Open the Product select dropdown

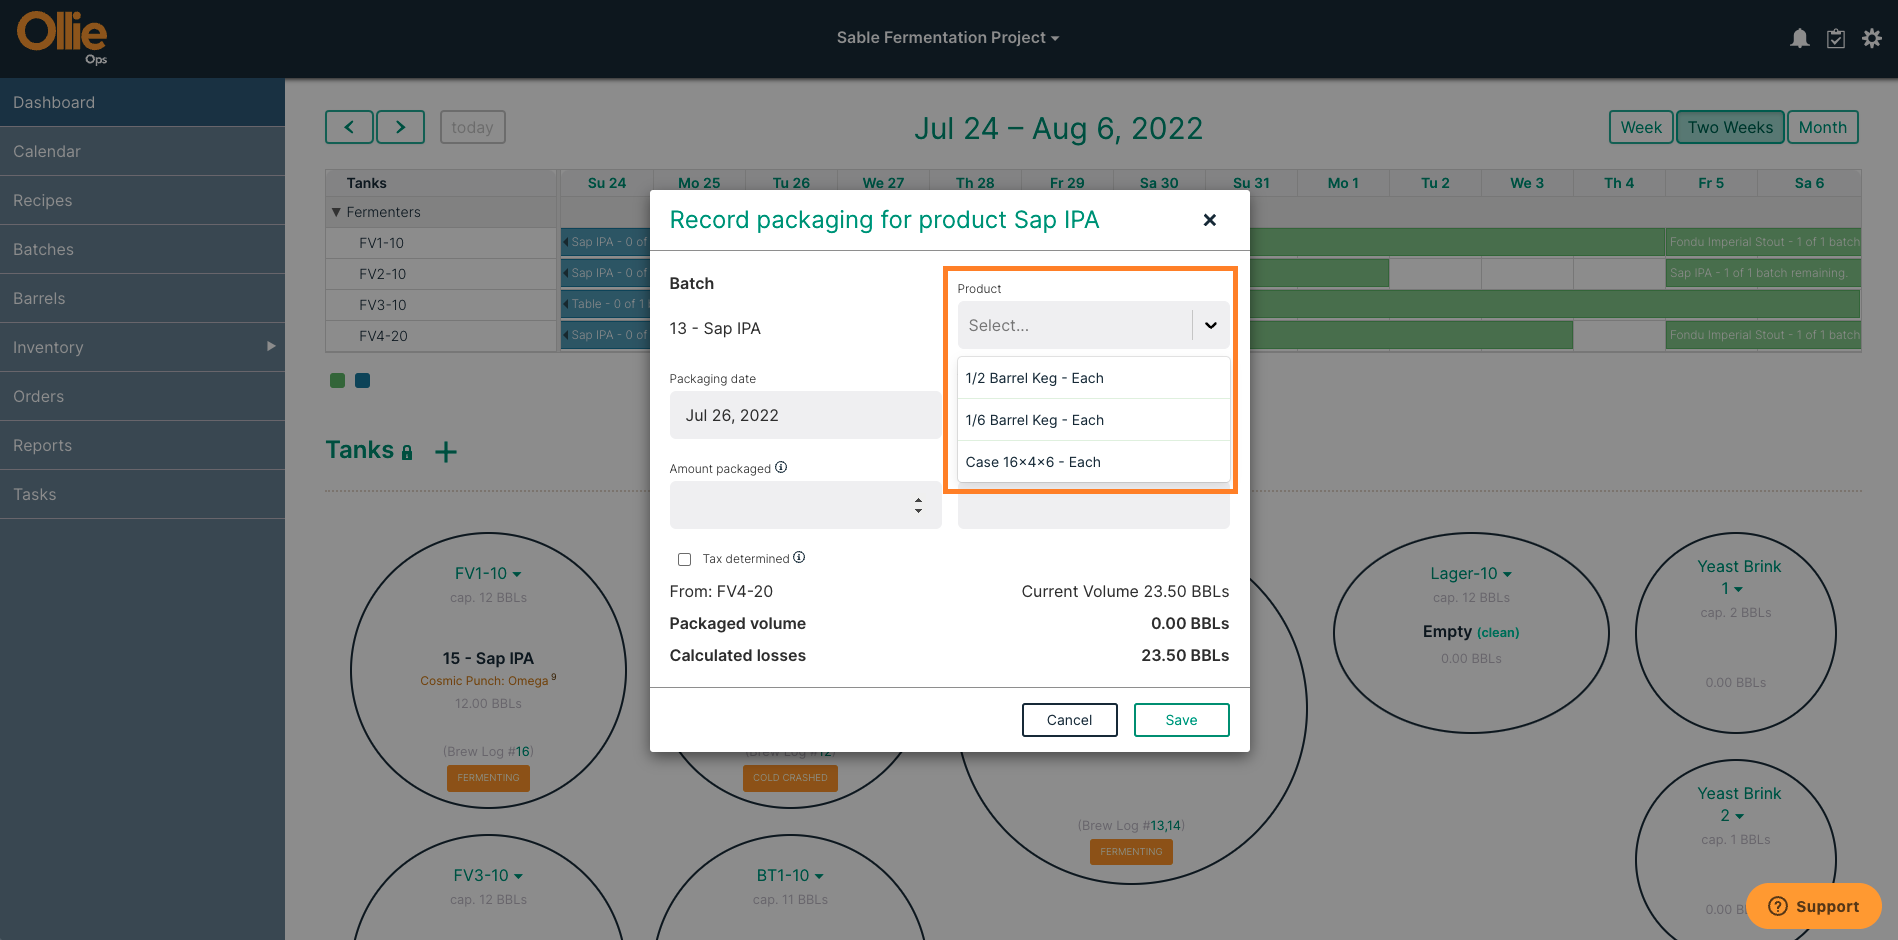point(1094,325)
